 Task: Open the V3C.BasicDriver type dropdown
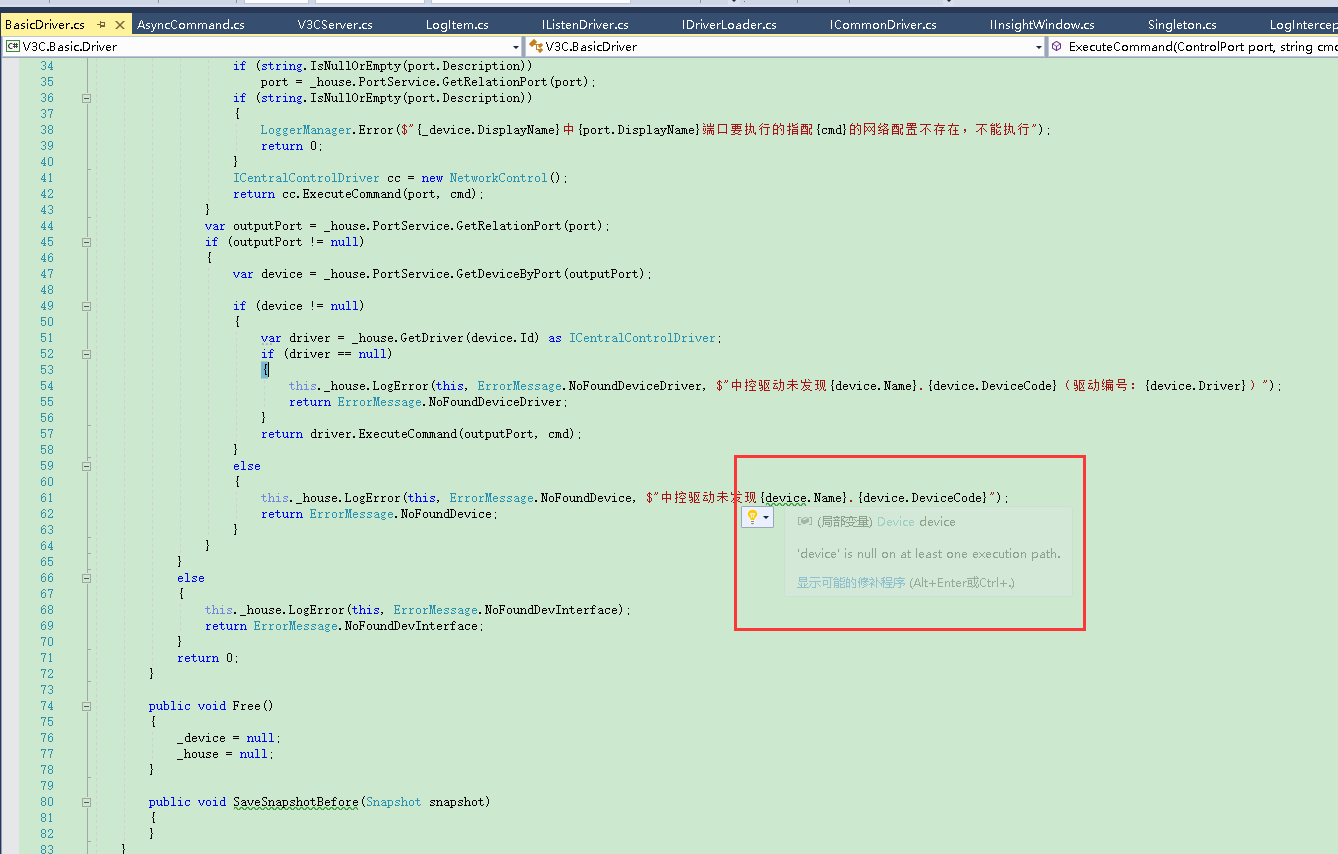coord(1039,46)
